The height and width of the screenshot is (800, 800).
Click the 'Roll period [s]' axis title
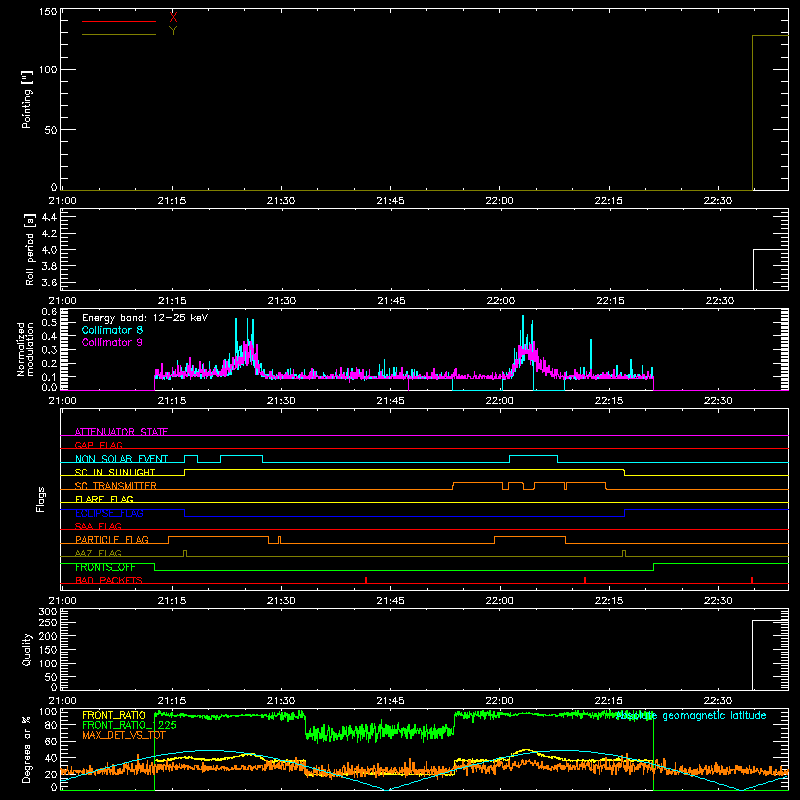[x=29, y=249]
